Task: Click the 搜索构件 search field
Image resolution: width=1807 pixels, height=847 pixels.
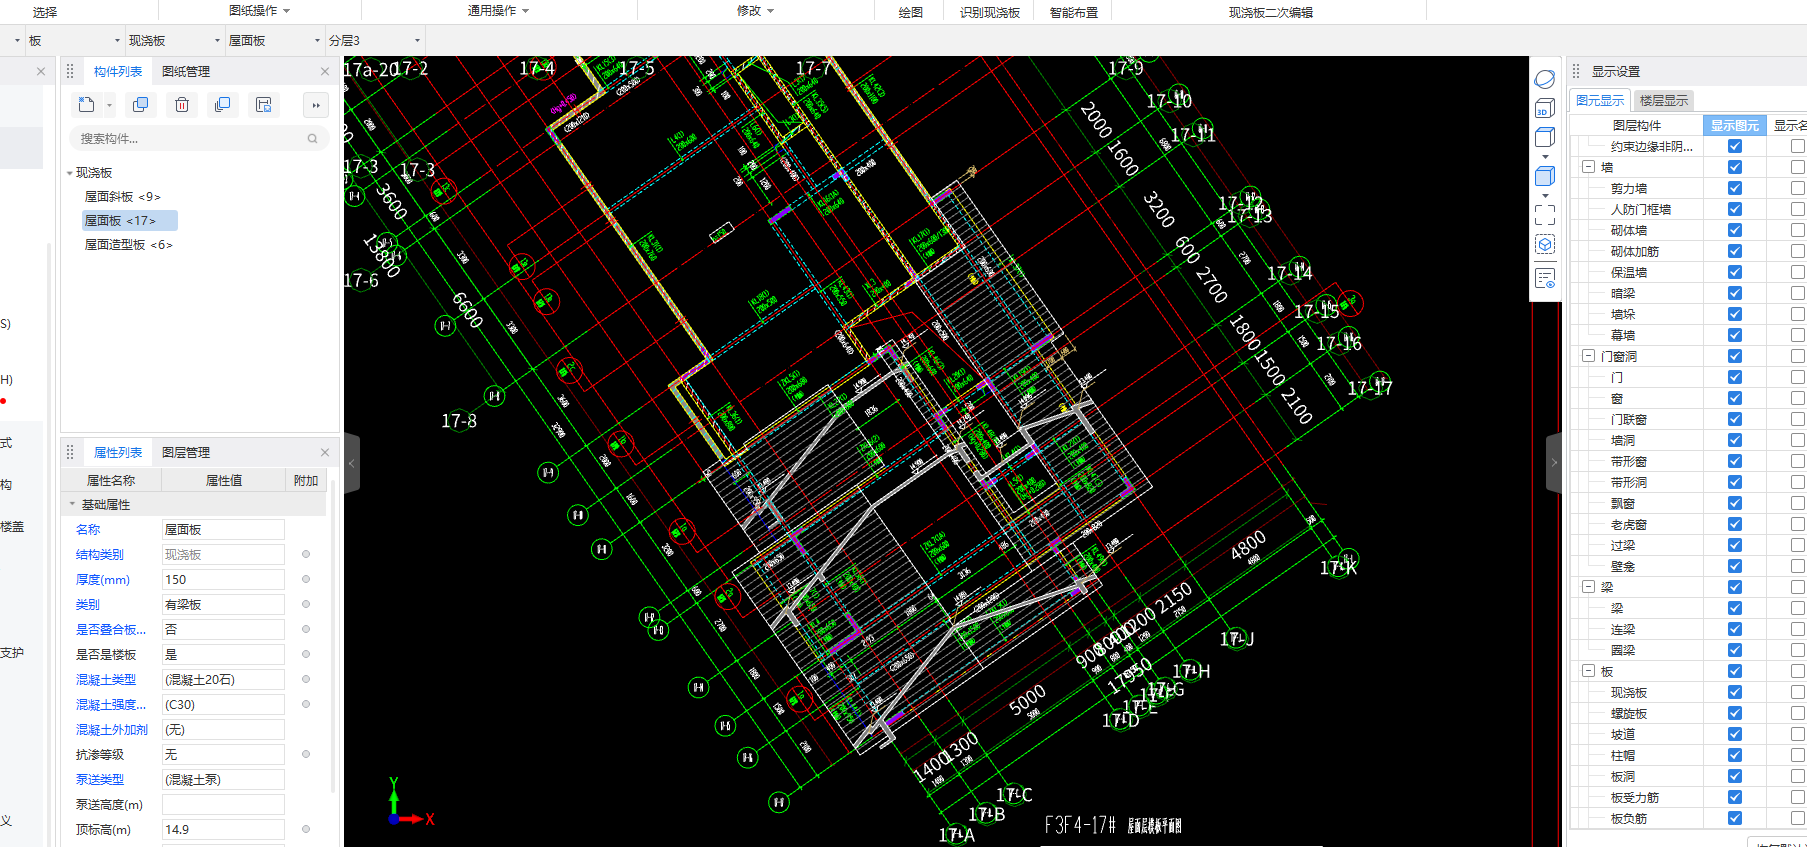Action: tap(198, 139)
